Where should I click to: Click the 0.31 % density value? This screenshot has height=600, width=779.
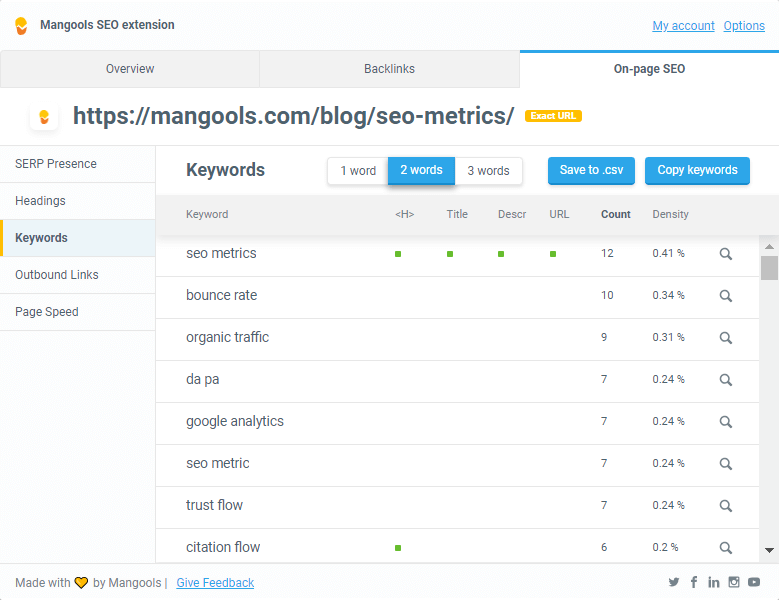click(668, 337)
